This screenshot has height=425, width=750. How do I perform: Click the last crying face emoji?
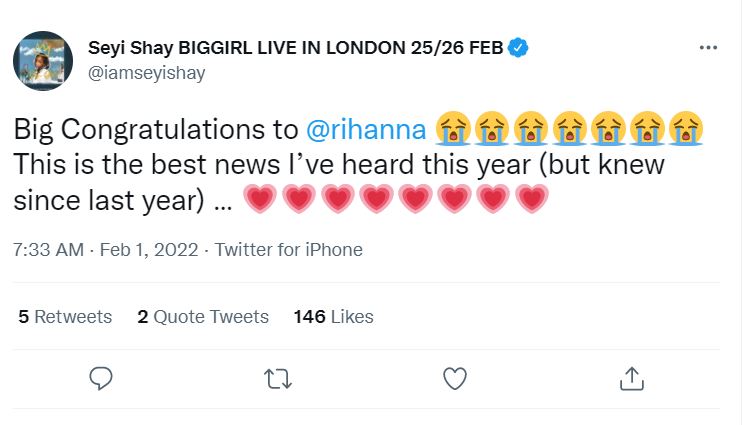pos(687,129)
